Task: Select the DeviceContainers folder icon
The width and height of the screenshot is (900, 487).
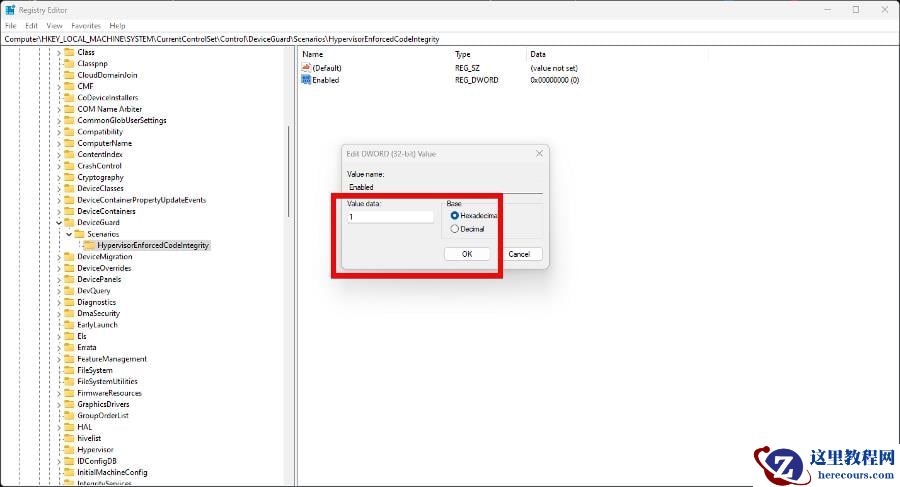Action: [69, 211]
